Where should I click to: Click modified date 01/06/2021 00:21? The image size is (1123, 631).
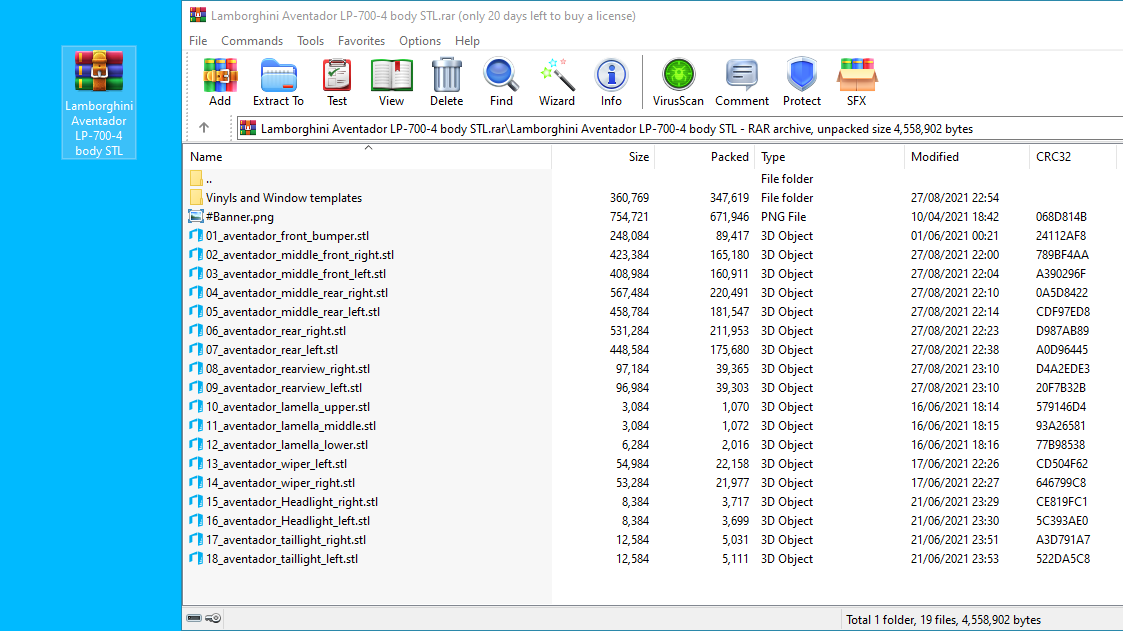tap(955, 235)
